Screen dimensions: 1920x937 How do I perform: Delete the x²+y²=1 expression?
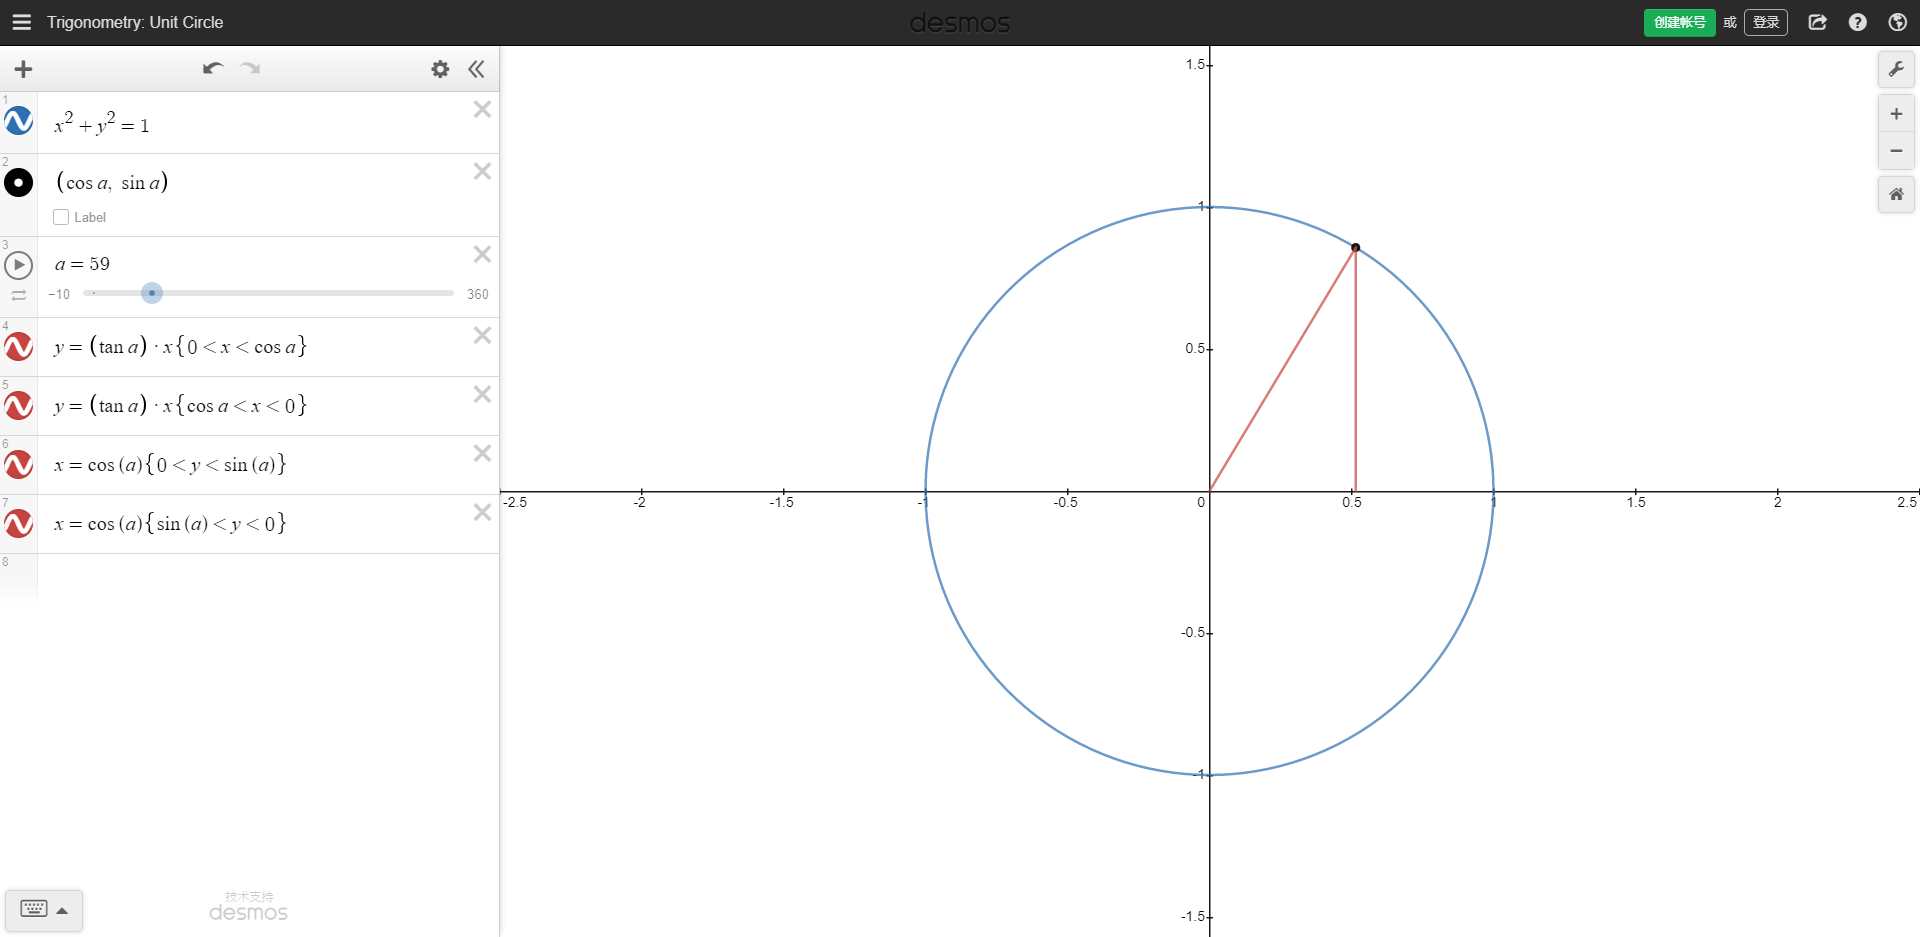point(482,109)
